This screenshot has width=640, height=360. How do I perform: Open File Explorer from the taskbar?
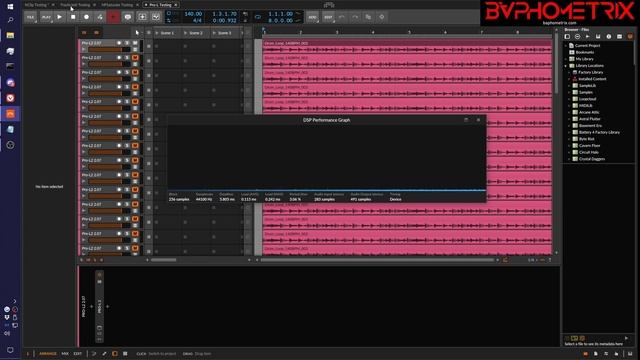pos(10,35)
